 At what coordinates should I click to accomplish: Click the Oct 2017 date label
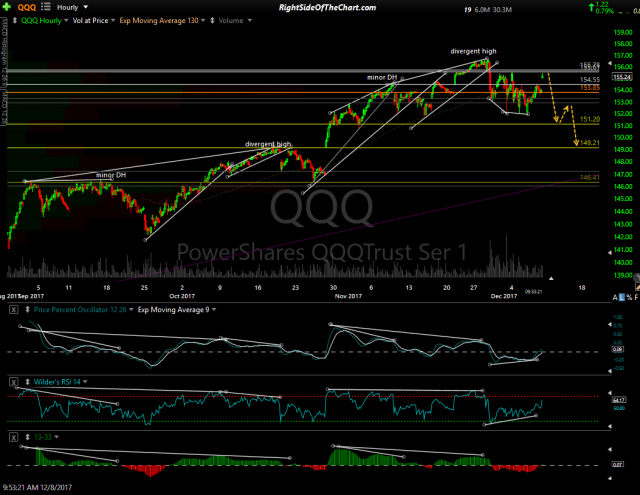pyautogui.click(x=182, y=296)
